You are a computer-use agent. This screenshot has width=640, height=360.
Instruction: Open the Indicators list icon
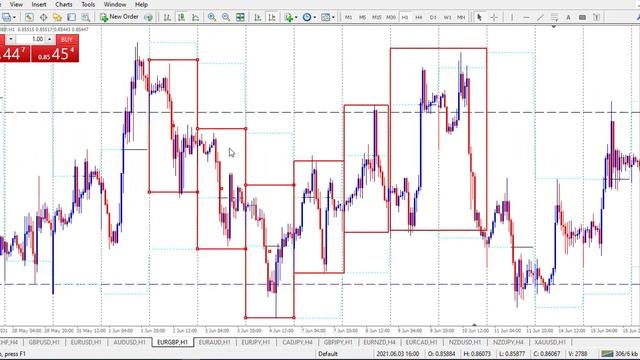pos(289,17)
